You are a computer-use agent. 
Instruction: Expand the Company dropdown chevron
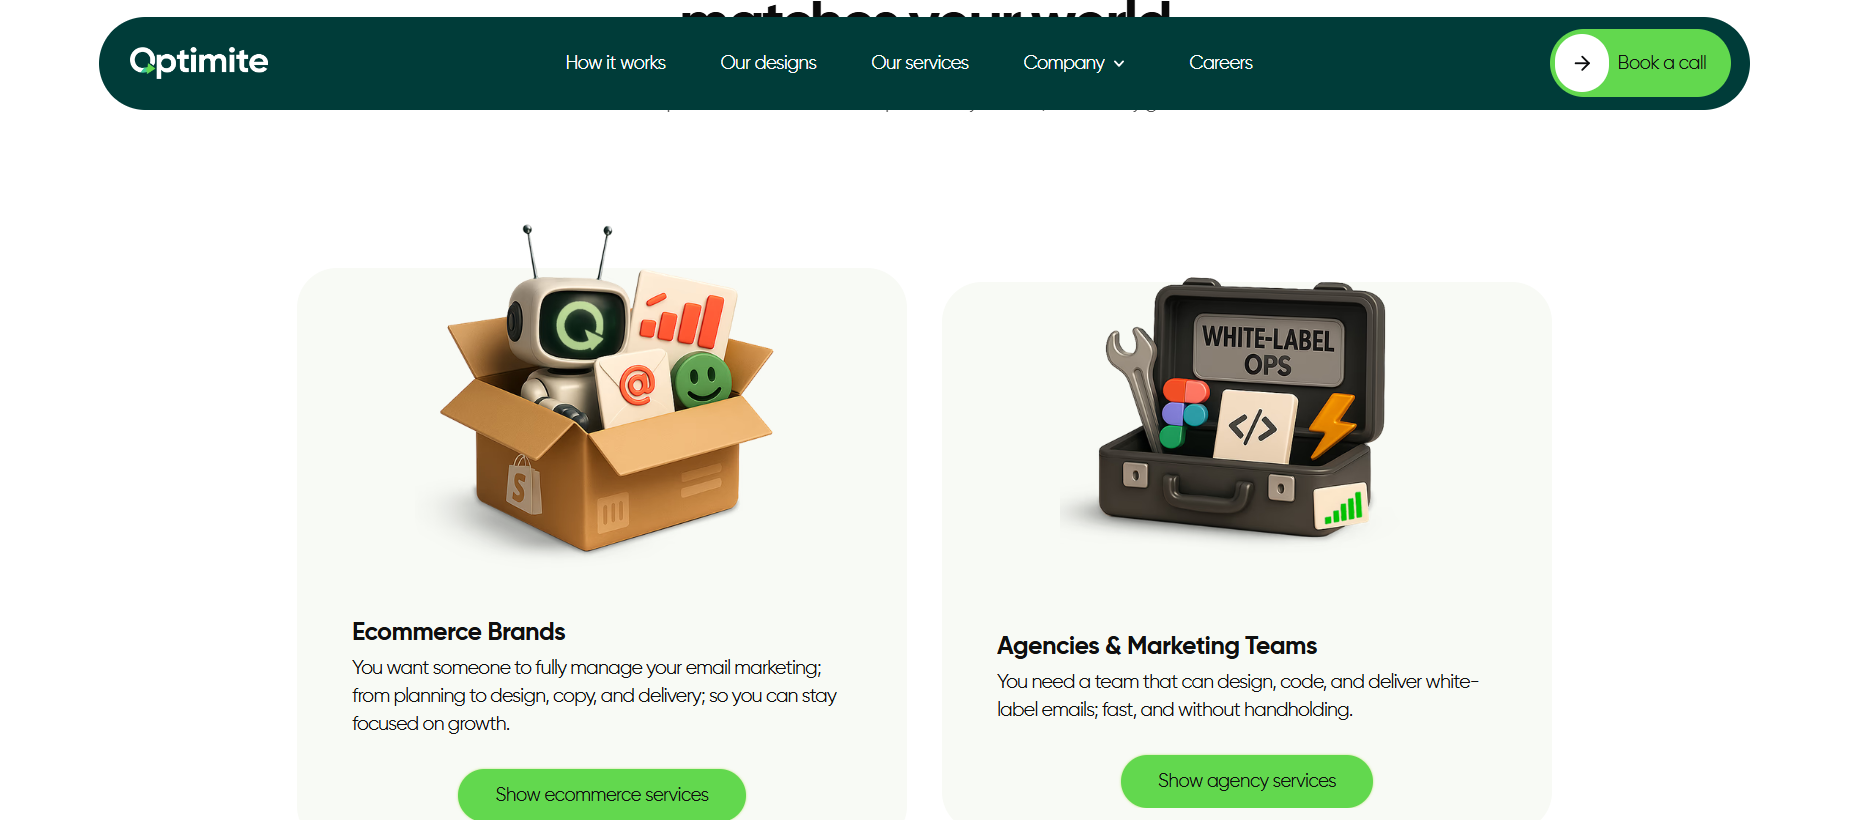pyautogui.click(x=1119, y=63)
